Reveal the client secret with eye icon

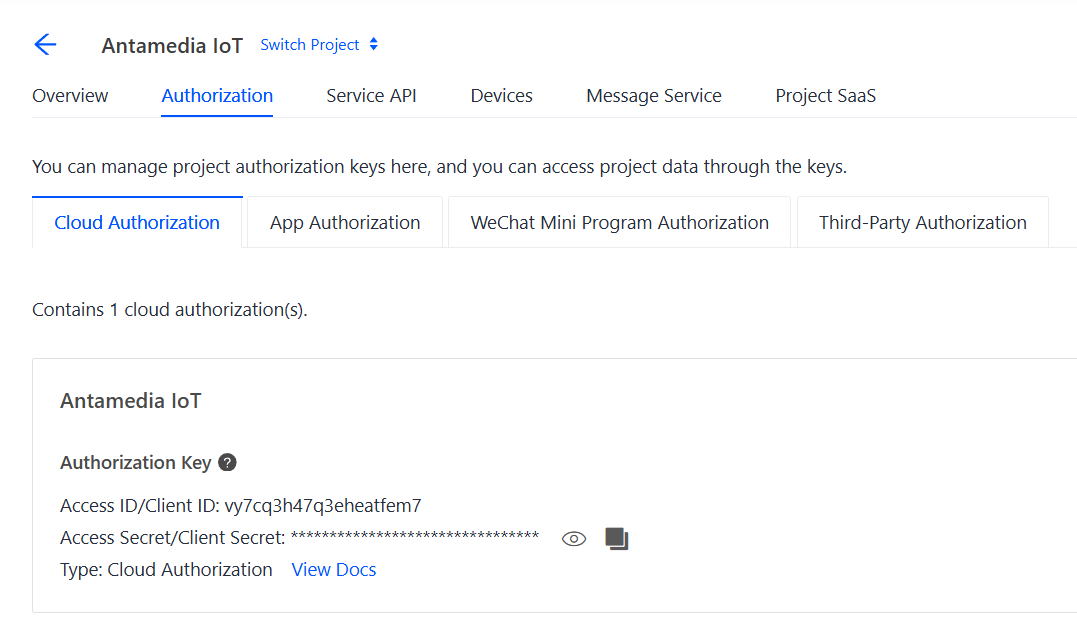click(x=573, y=539)
